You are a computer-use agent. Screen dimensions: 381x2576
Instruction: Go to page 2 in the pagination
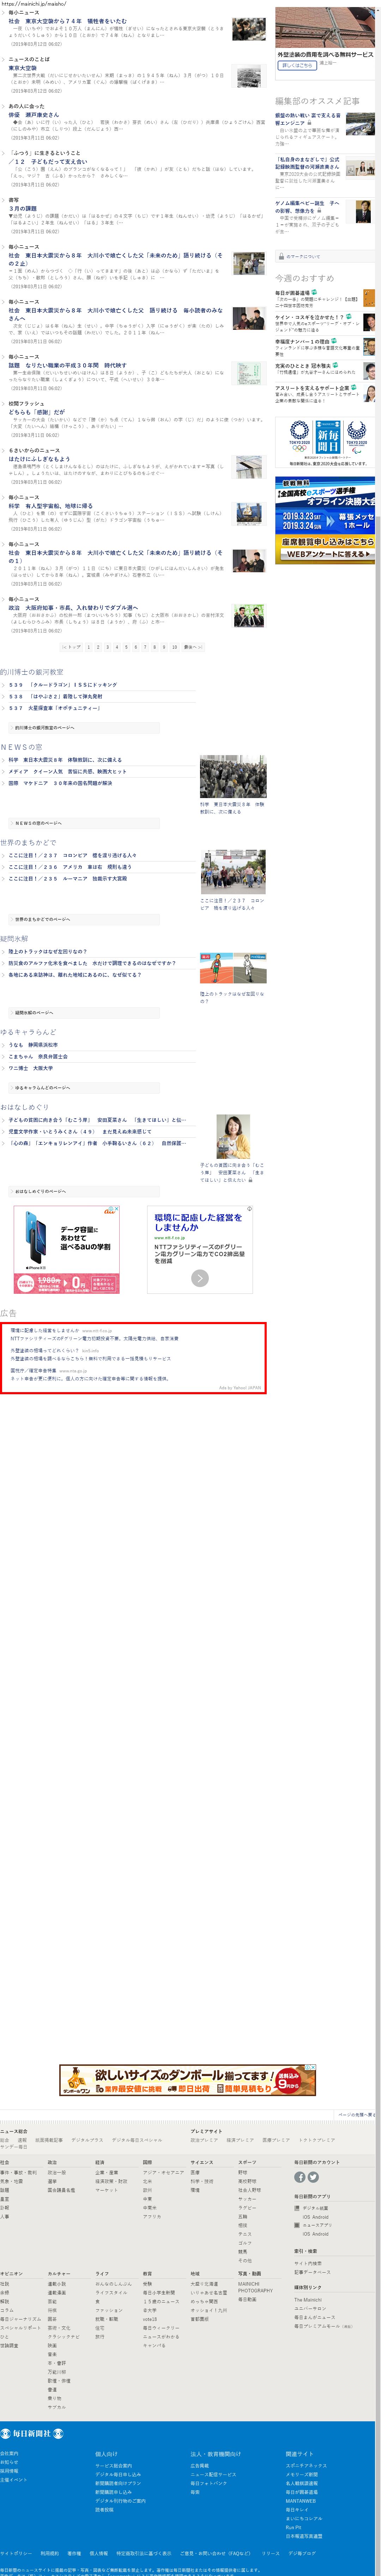coord(98,647)
